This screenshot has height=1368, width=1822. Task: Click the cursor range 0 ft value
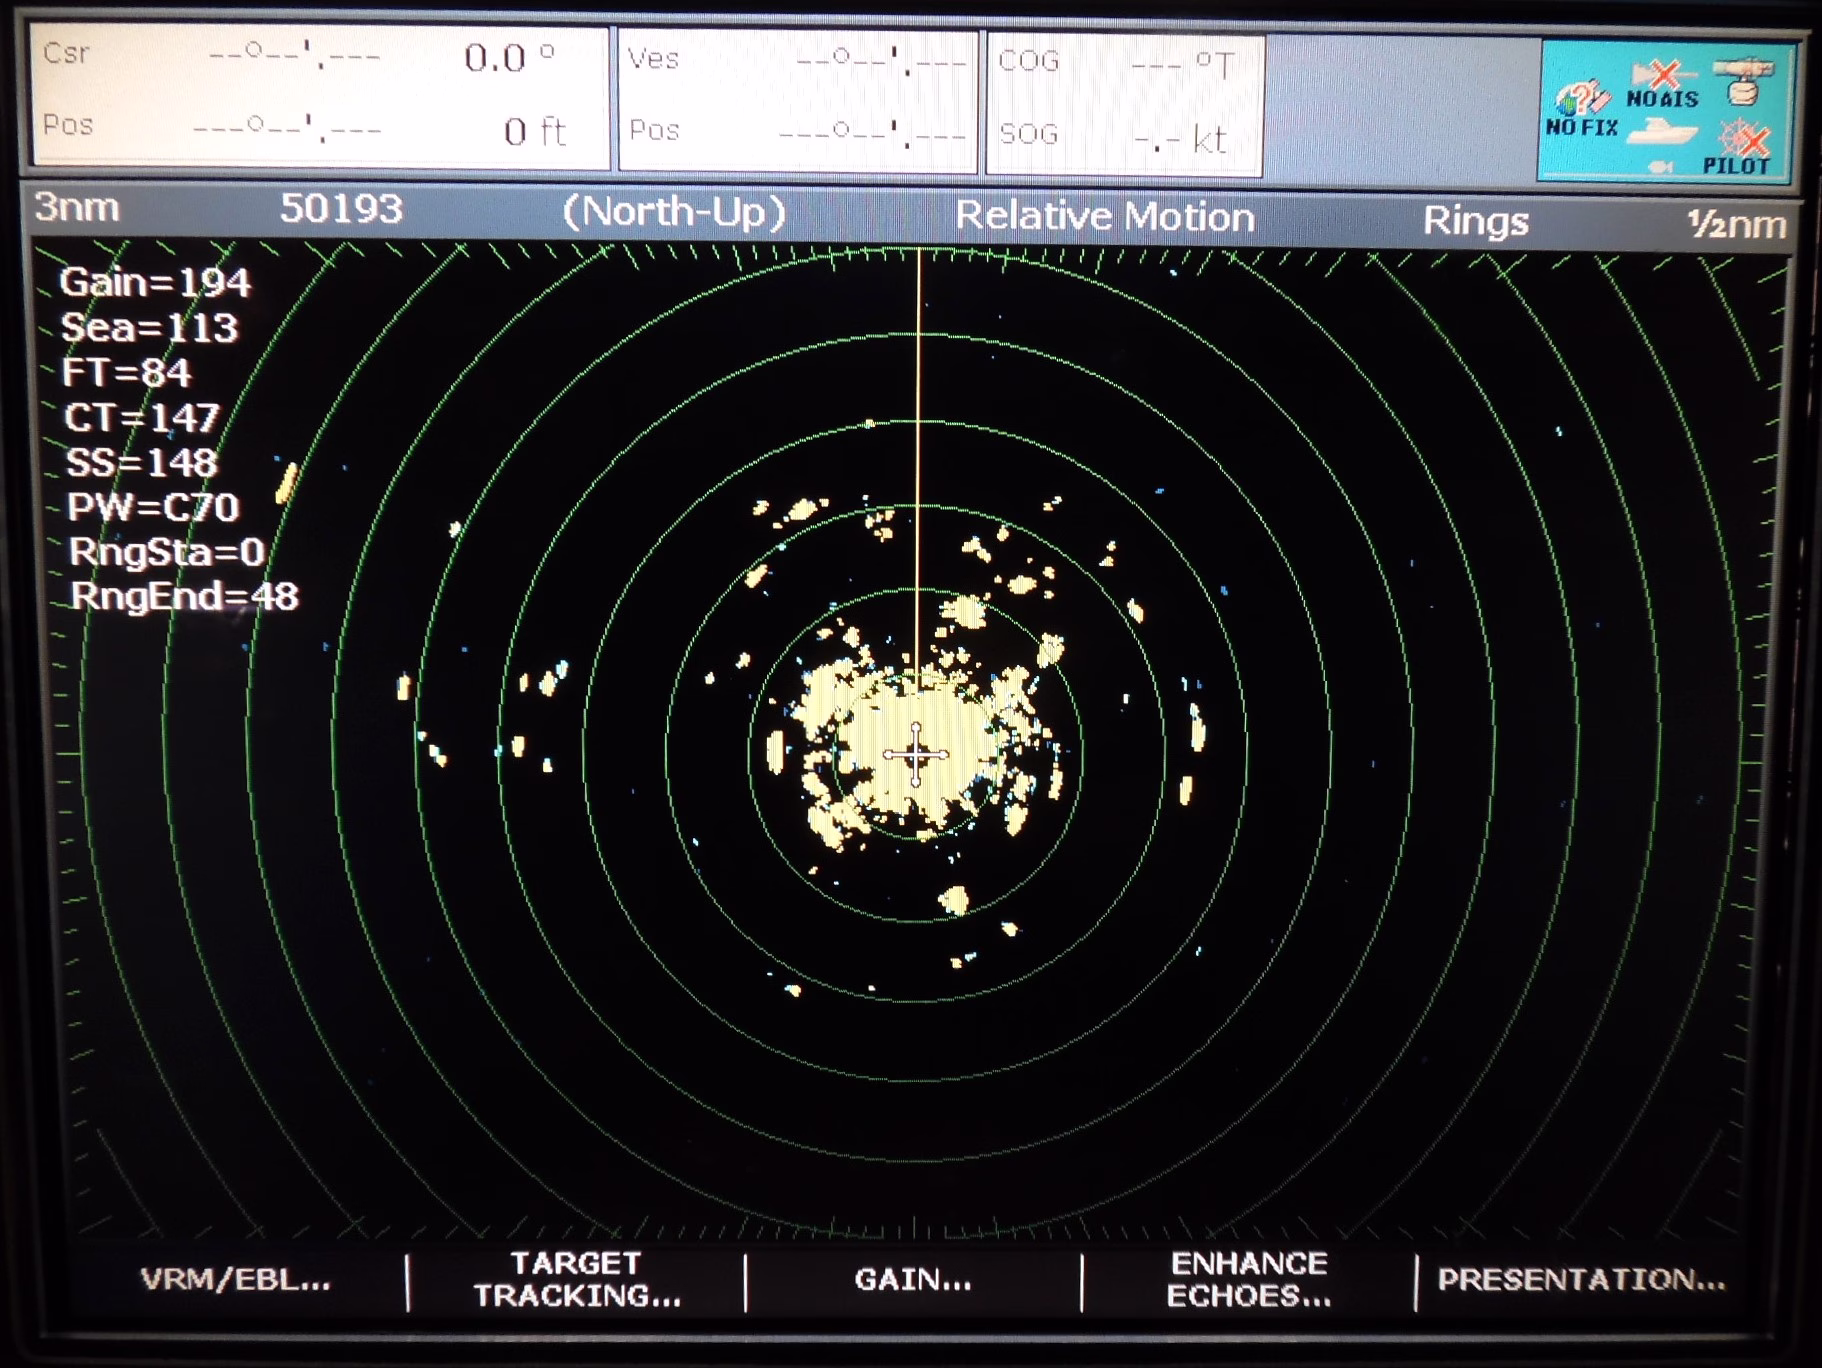535,131
